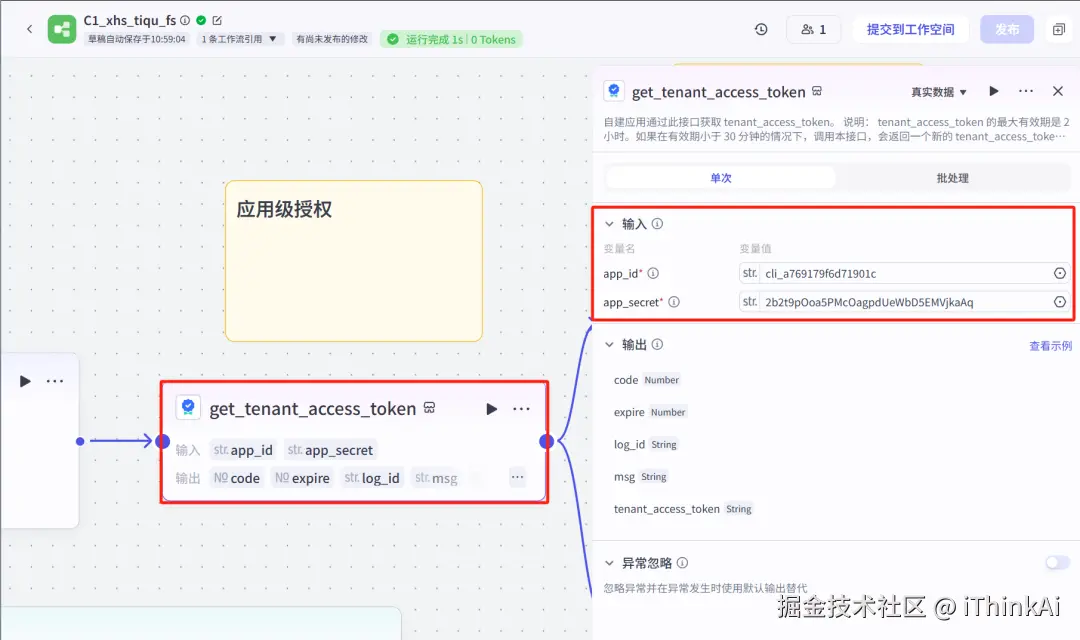Click the expire Number output row
Viewport: 1080px width, 640px height.
650,412
